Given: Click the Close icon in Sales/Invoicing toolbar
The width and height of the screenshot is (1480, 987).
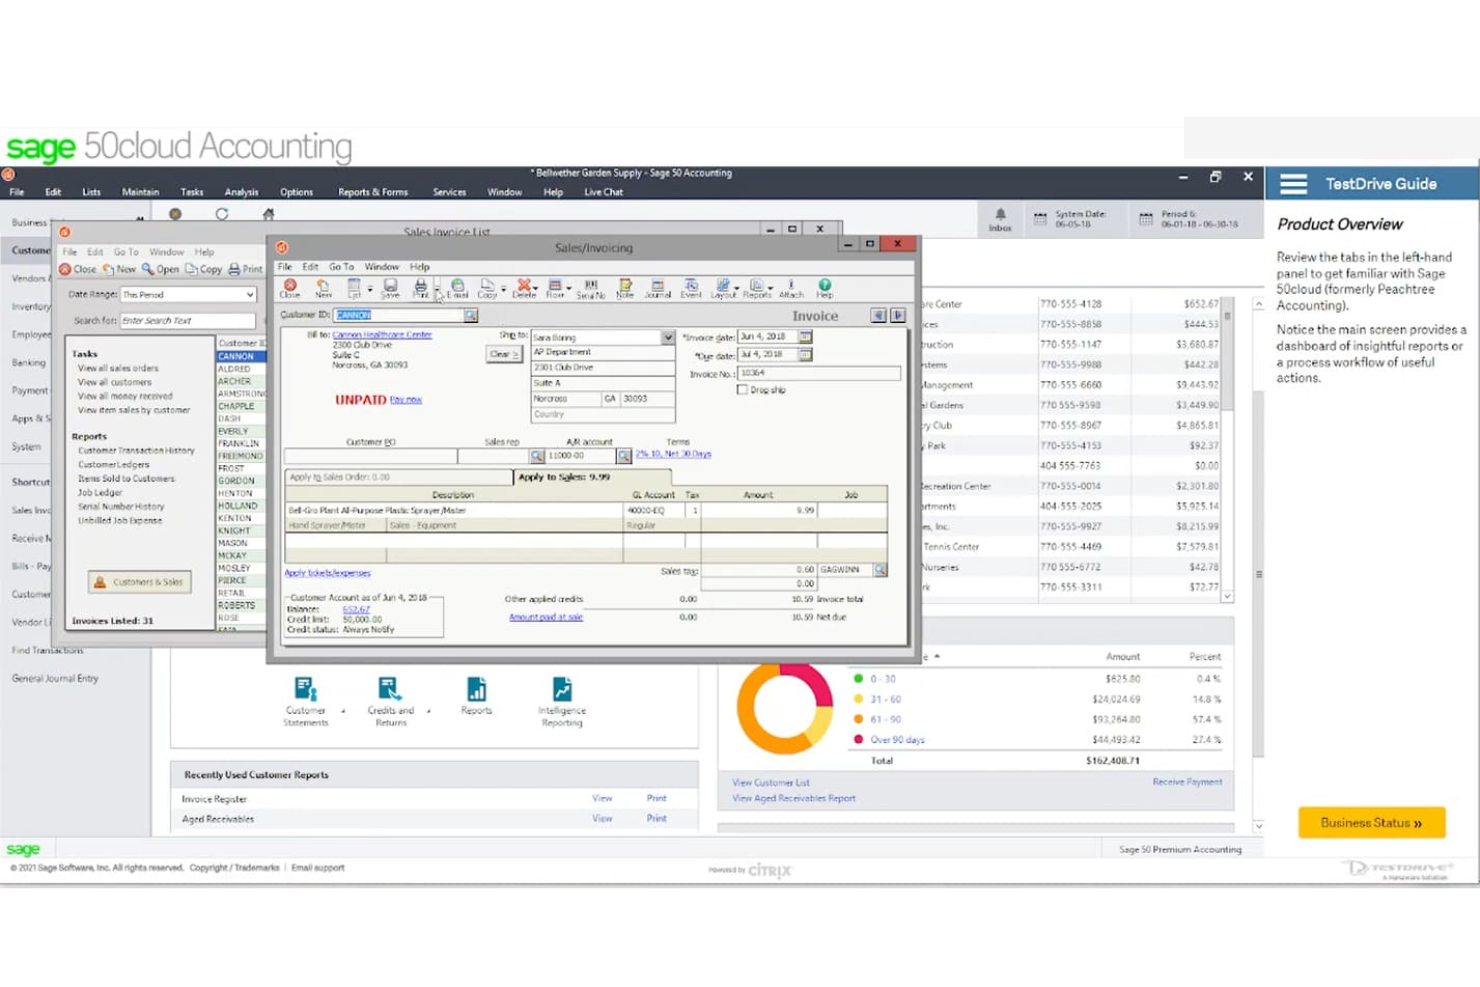Looking at the screenshot, I should [x=290, y=289].
